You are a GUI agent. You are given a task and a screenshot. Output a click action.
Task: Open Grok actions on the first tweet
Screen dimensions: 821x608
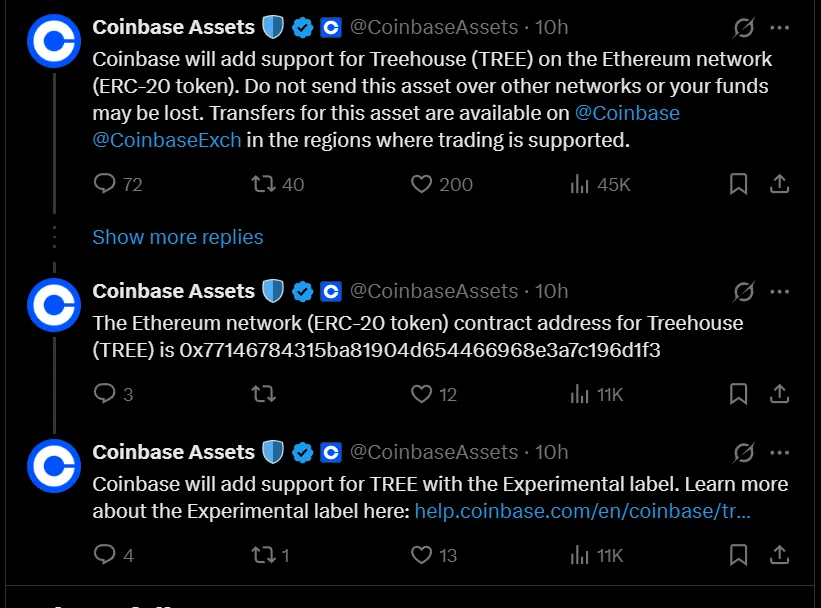tap(743, 27)
